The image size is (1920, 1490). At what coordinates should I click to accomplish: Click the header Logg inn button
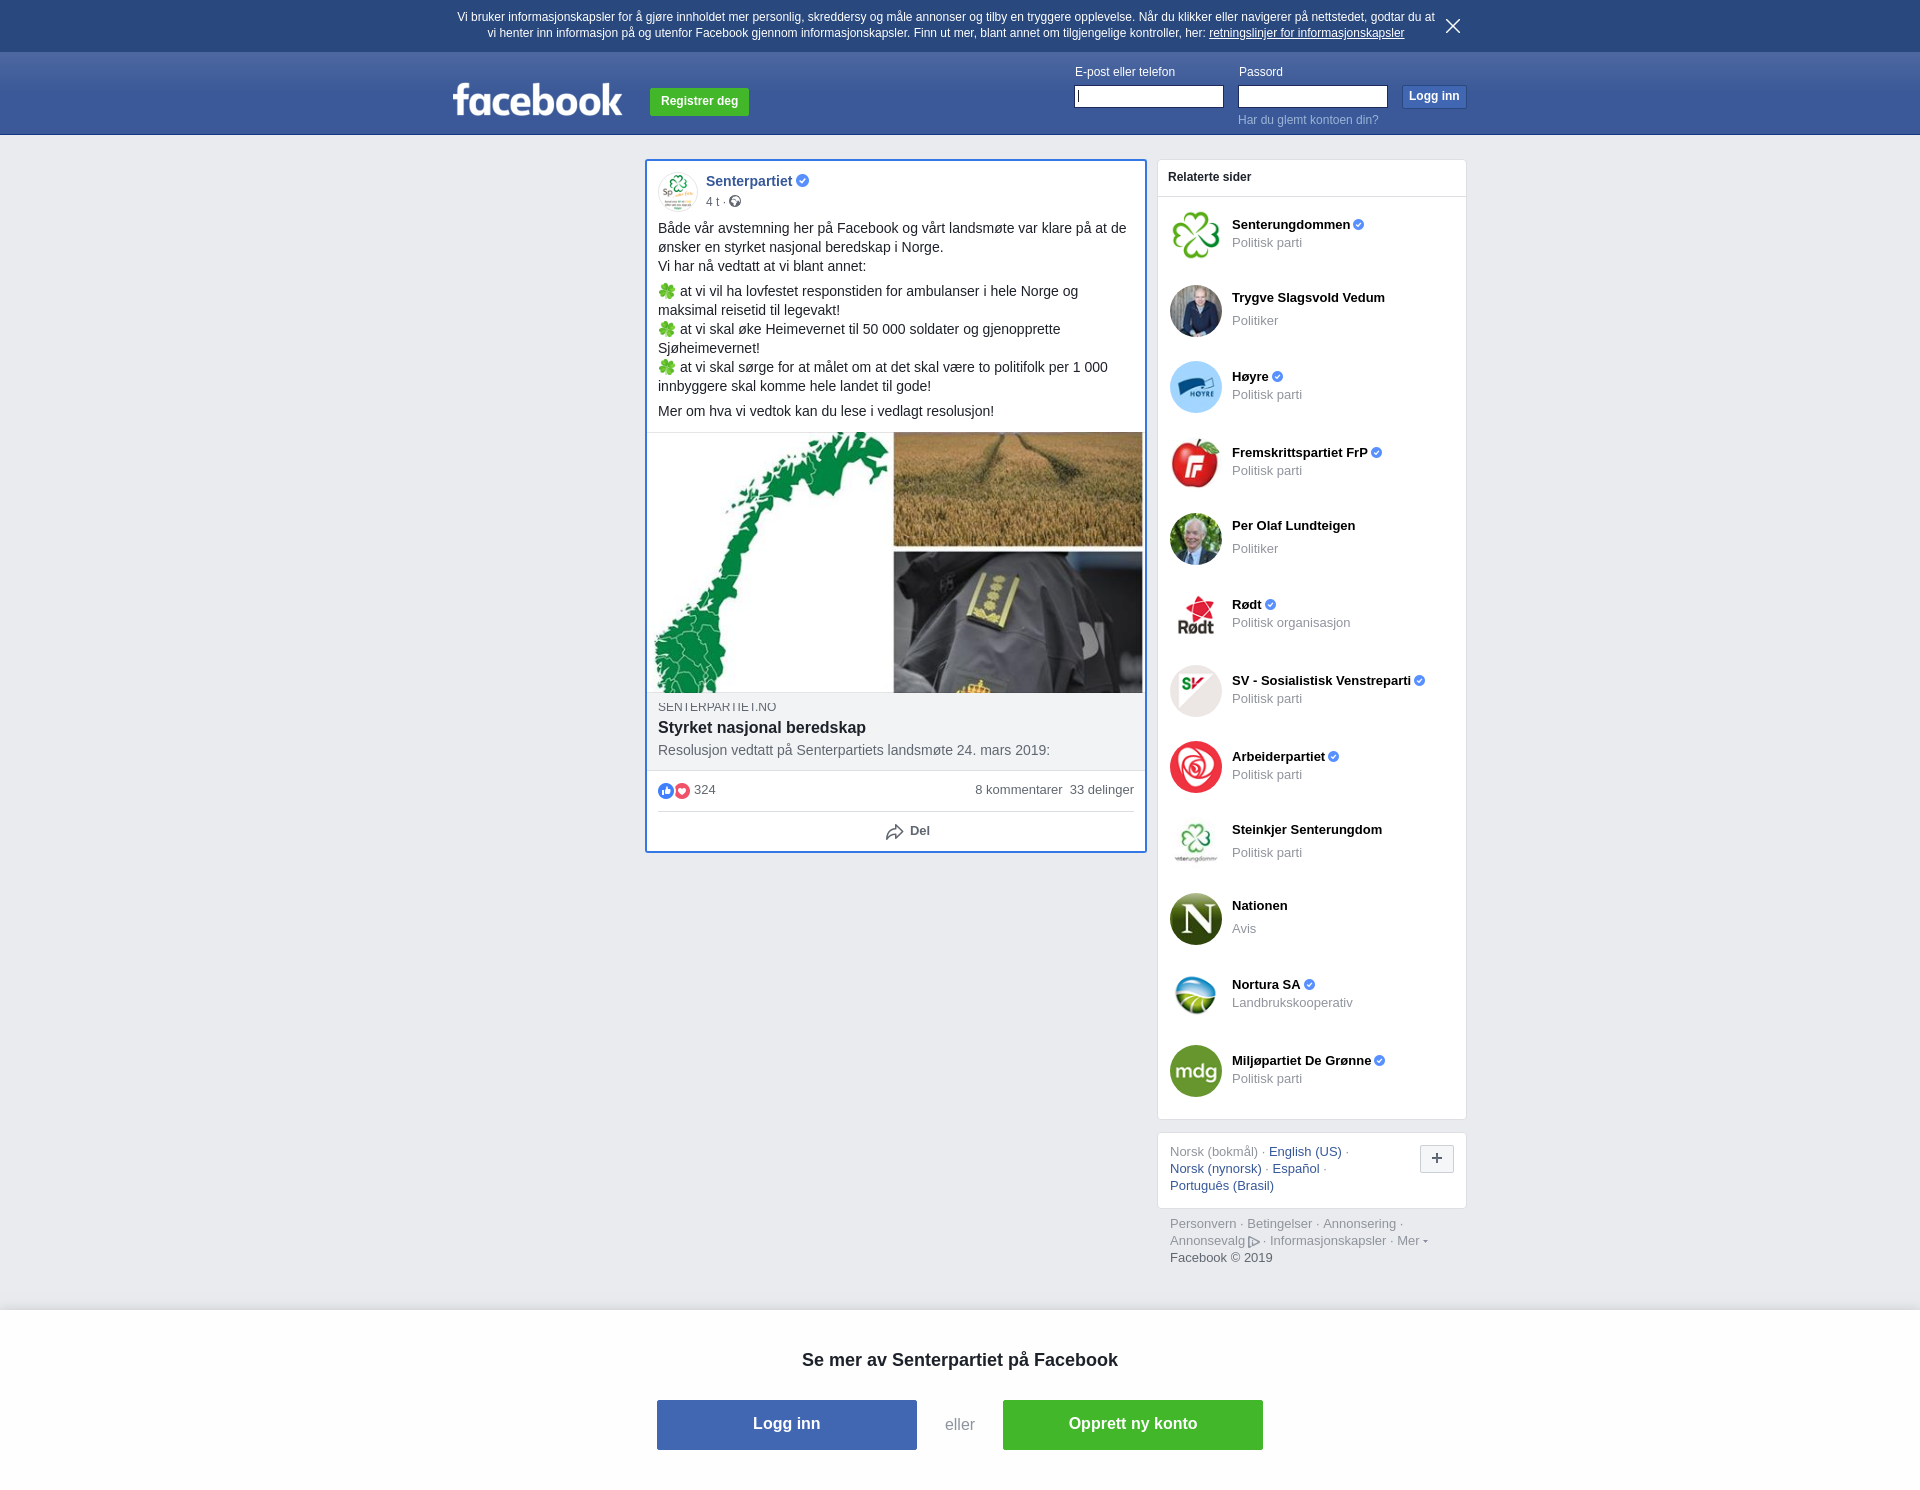(1434, 97)
